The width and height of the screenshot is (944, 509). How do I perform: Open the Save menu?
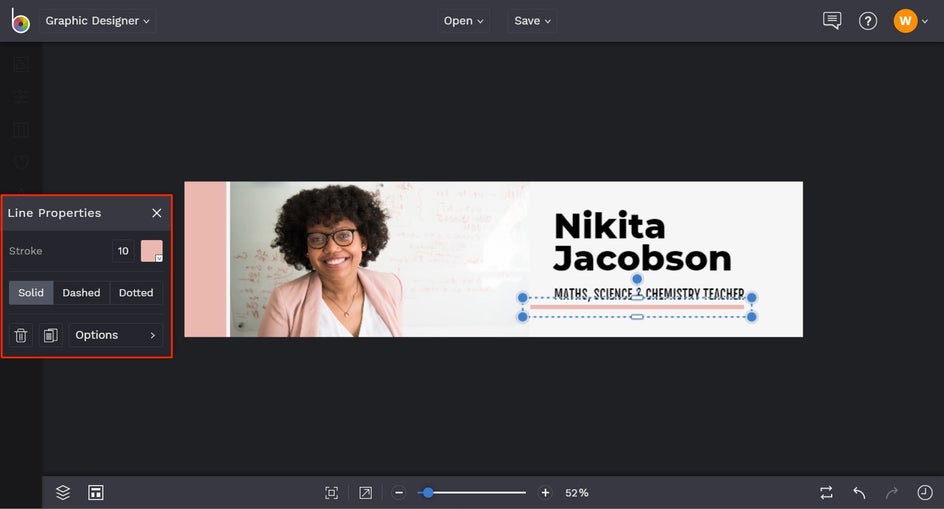tap(532, 21)
